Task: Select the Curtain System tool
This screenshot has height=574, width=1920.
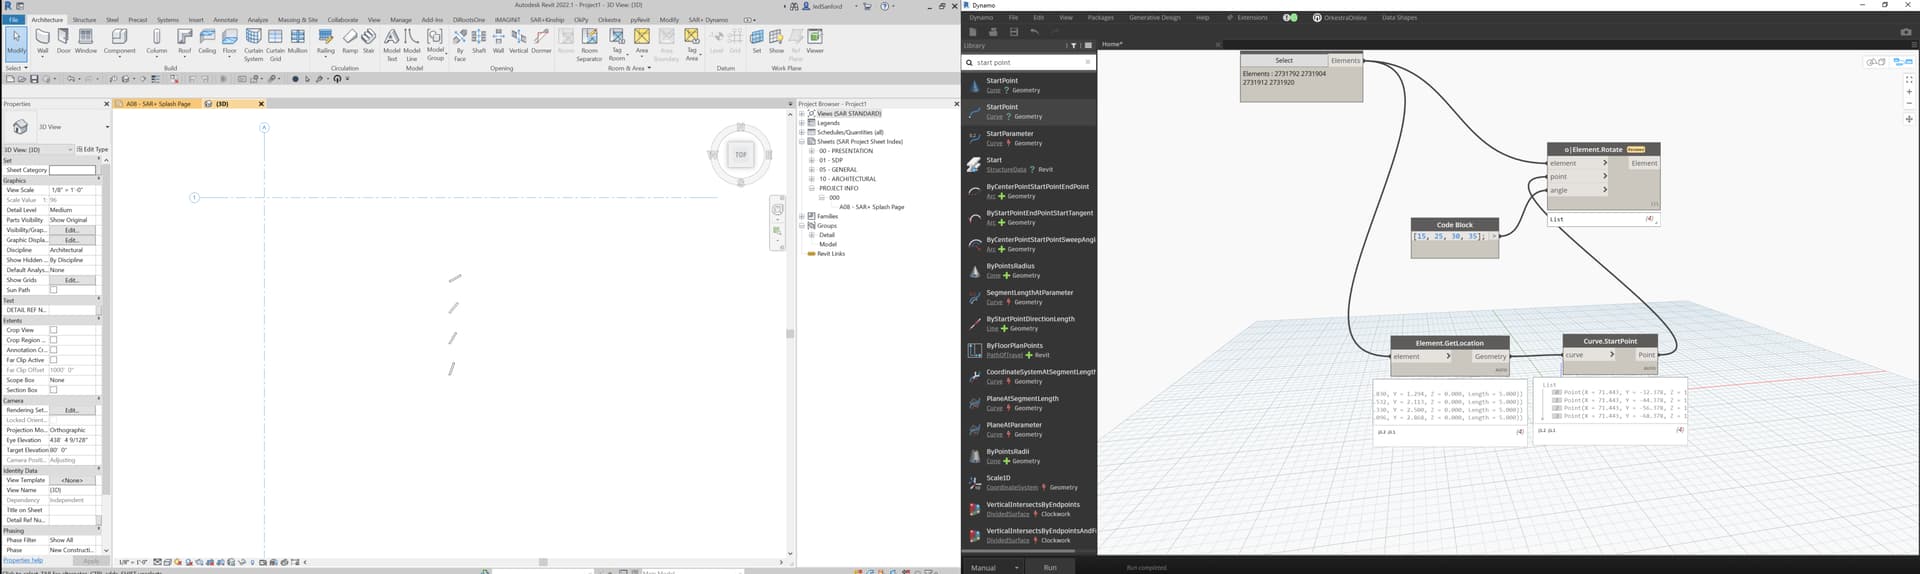Action: pos(254,44)
